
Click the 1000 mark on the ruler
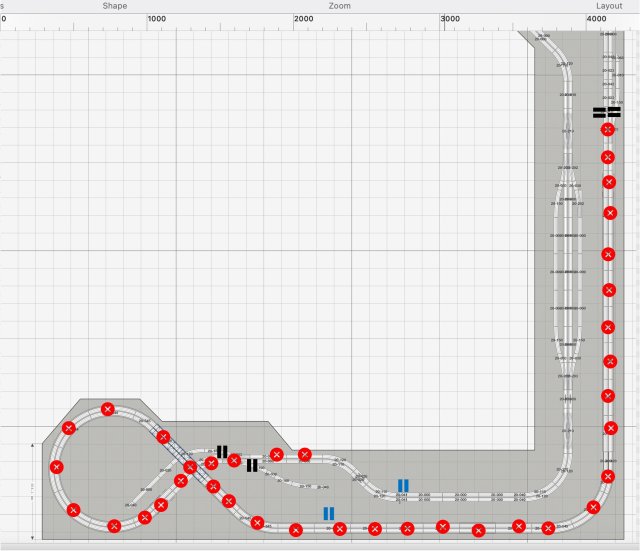point(157,19)
